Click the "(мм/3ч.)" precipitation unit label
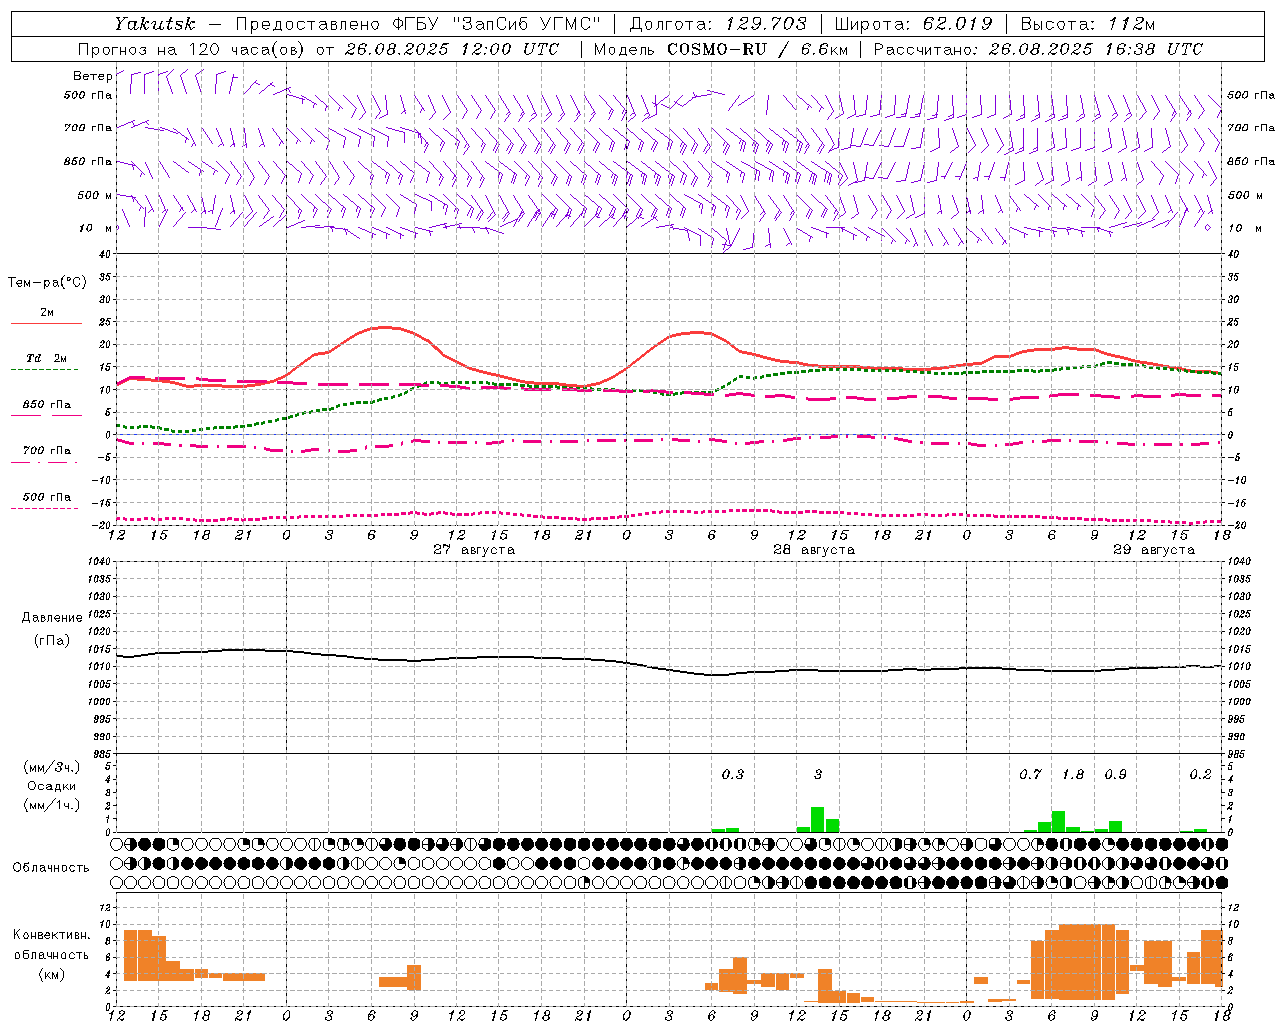The height and width of the screenshot is (1024, 1280). (52, 767)
